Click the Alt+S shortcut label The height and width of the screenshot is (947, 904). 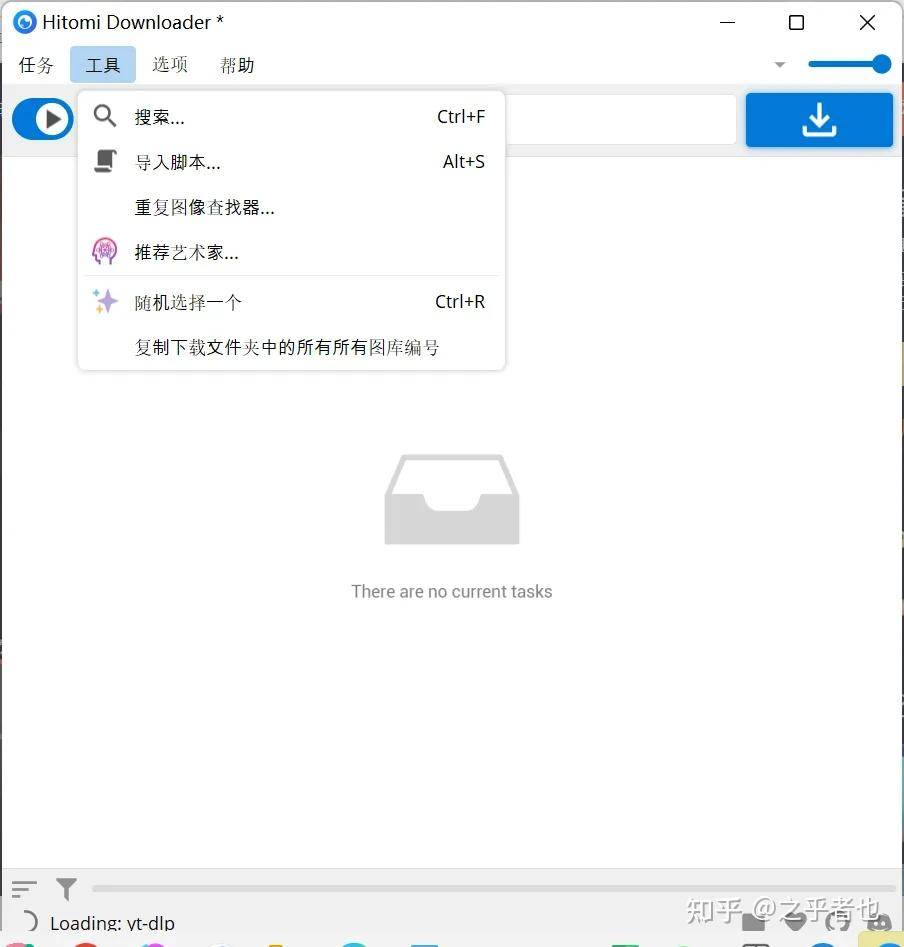coord(464,162)
